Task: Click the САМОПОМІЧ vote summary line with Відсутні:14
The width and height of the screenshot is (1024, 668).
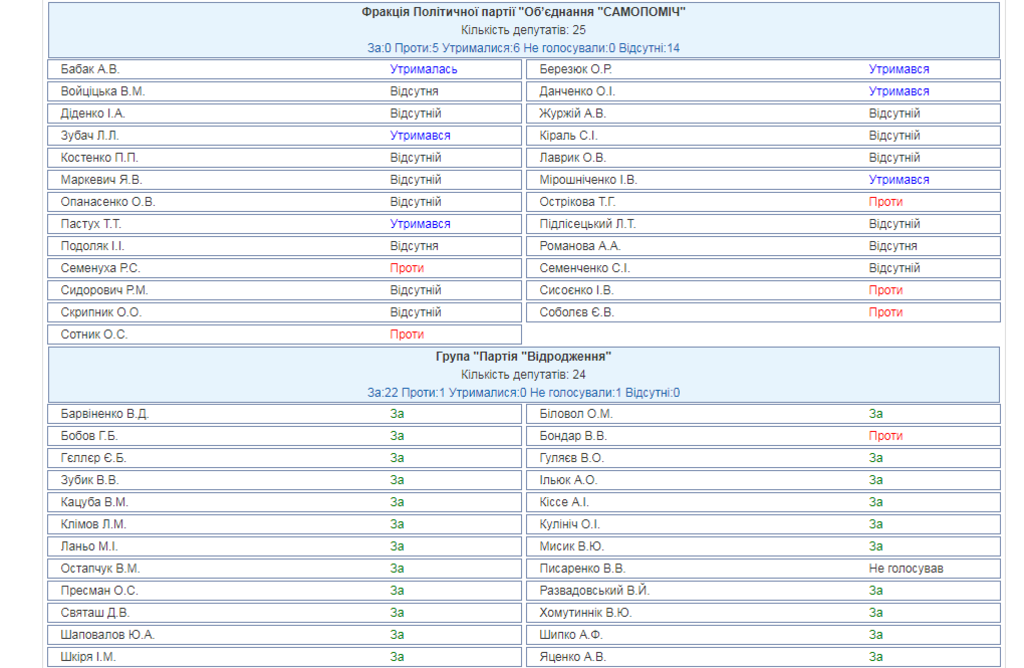Action: (523, 48)
